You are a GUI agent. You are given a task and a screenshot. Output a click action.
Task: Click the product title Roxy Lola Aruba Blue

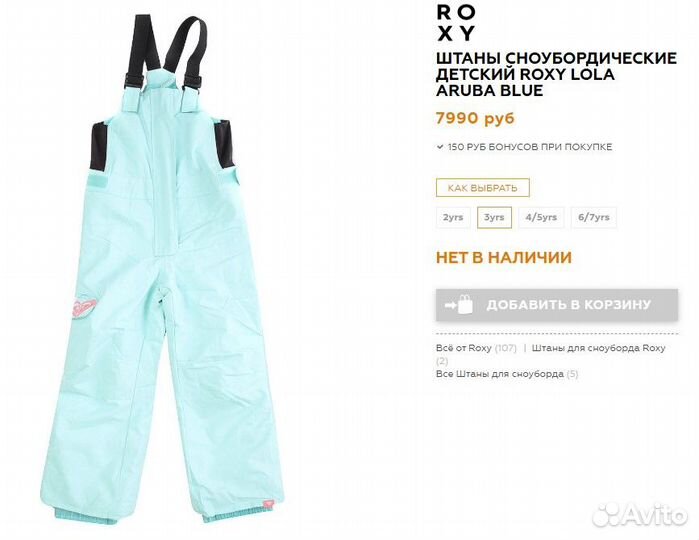(556, 74)
